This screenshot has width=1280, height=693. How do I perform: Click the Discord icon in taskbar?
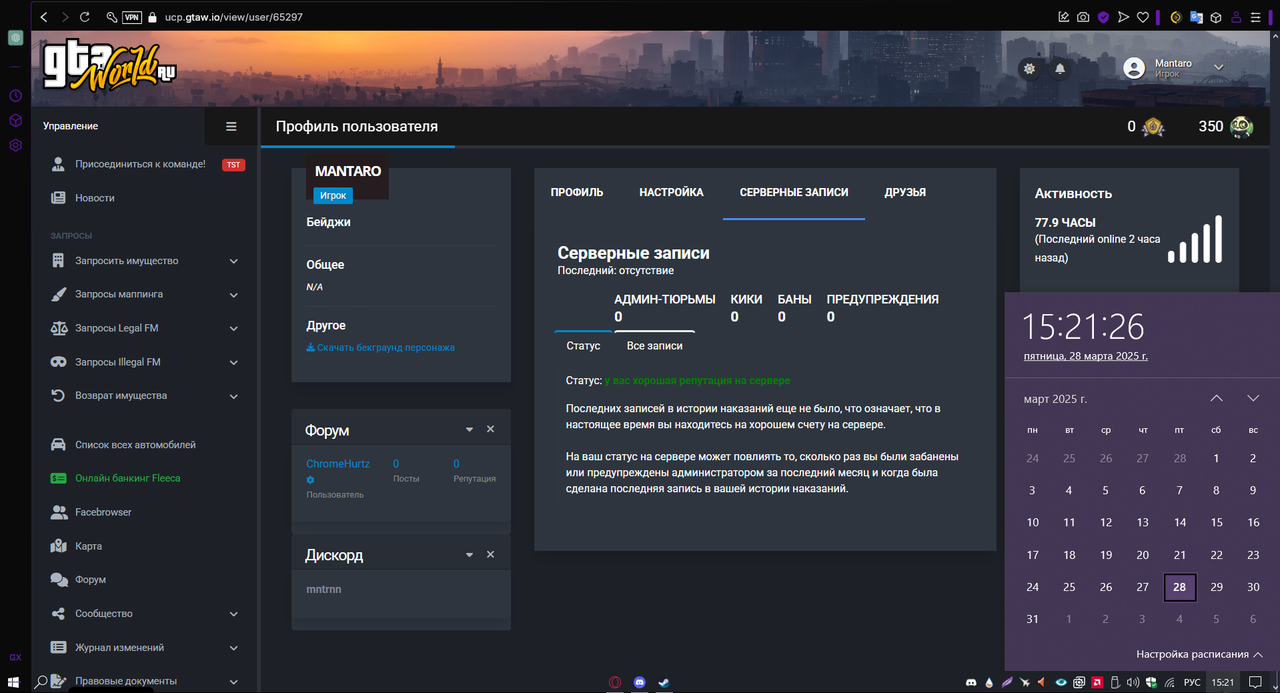coord(640,683)
